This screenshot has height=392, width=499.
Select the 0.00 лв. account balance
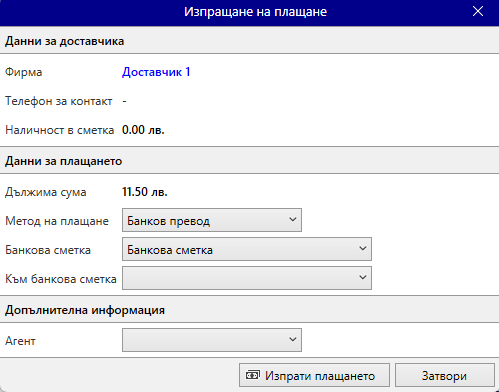click(x=143, y=130)
